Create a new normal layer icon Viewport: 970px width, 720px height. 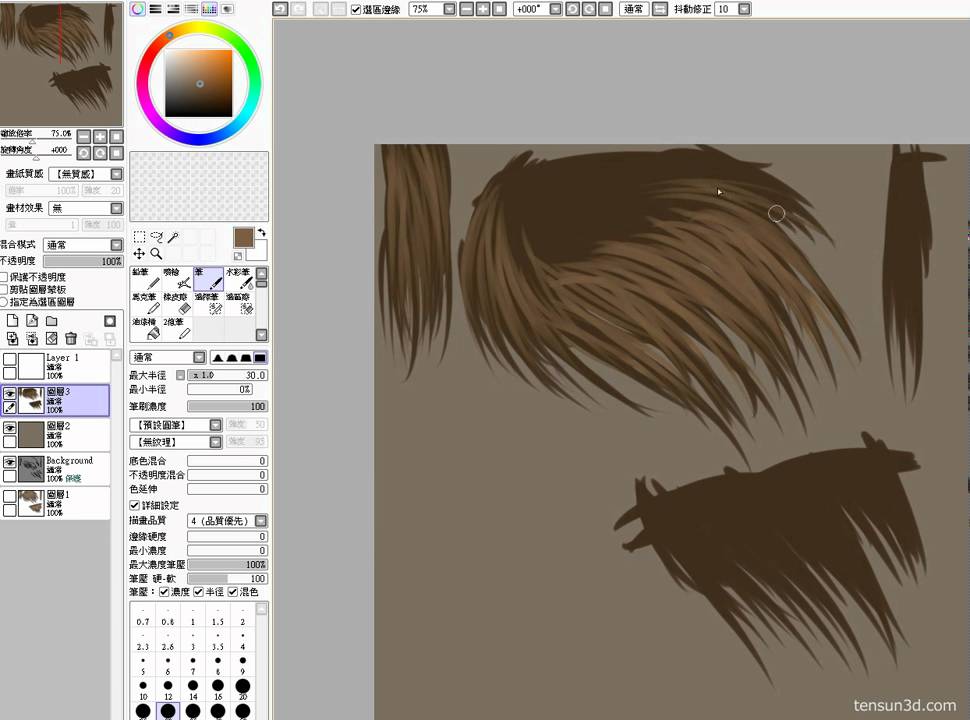[12, 320]
